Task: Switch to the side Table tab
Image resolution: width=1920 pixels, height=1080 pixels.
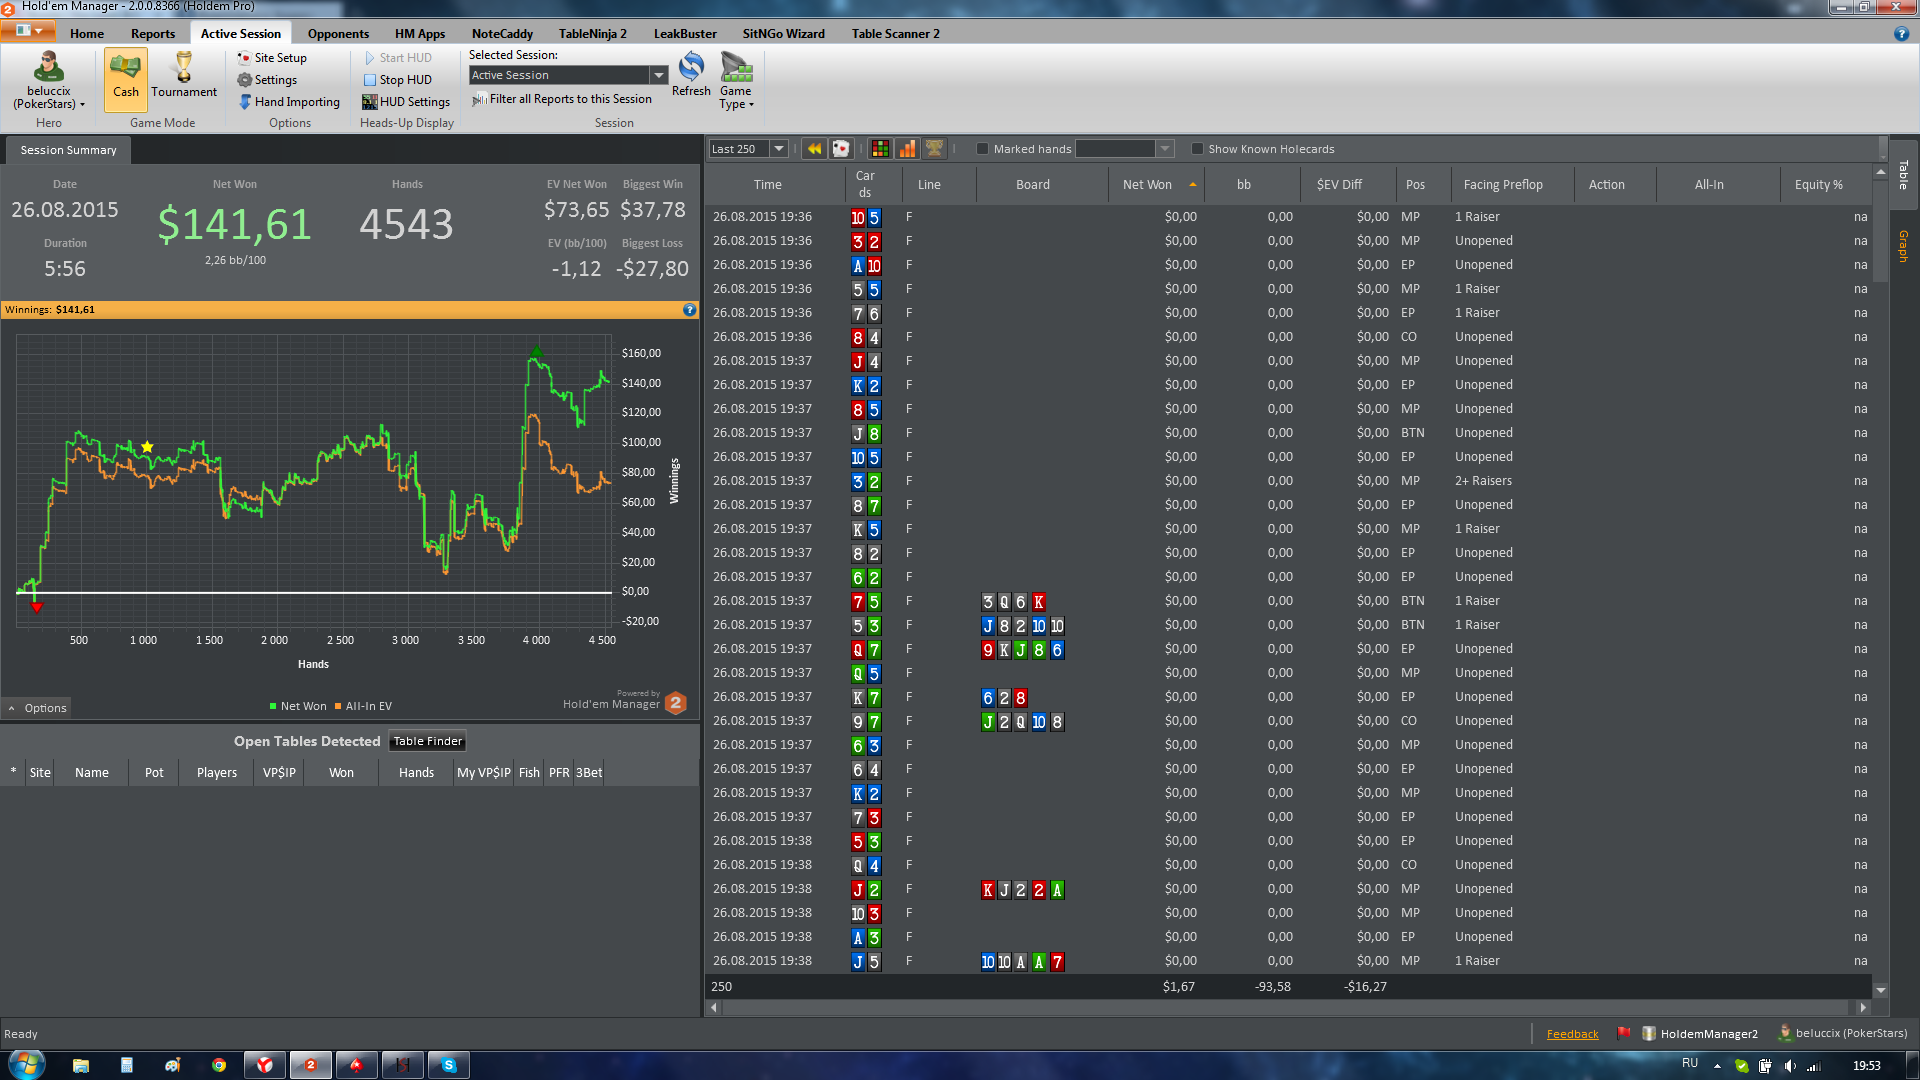Action: click(1904, 175)
